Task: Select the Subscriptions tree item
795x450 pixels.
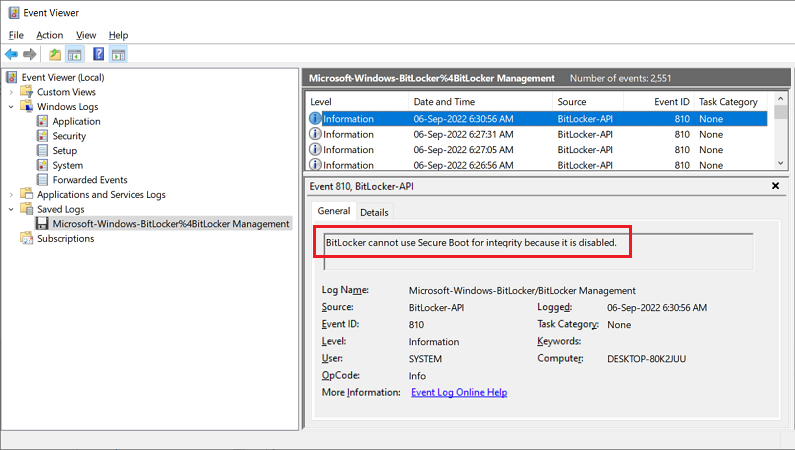Action: [x=65, y=238]
